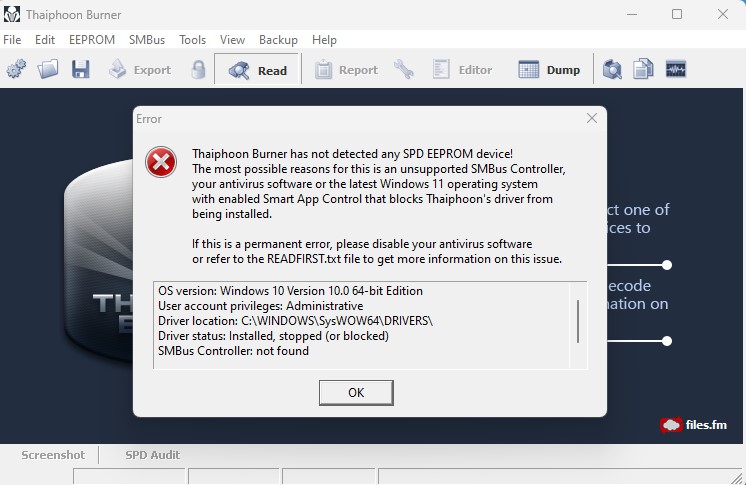Open the Report toolbar button
This screenshot has width=746, height=485.
[x=347, y=70]
